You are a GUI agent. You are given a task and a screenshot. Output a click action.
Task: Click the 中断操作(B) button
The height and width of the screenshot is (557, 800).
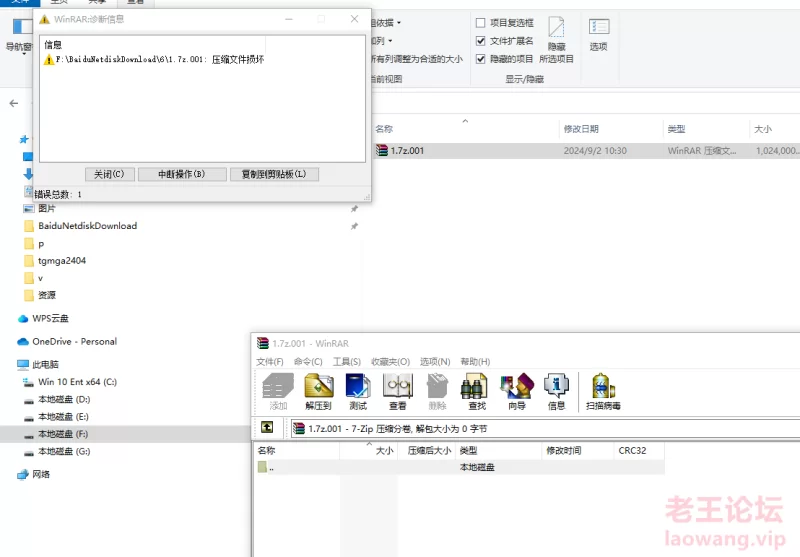[x=182, y=174]
